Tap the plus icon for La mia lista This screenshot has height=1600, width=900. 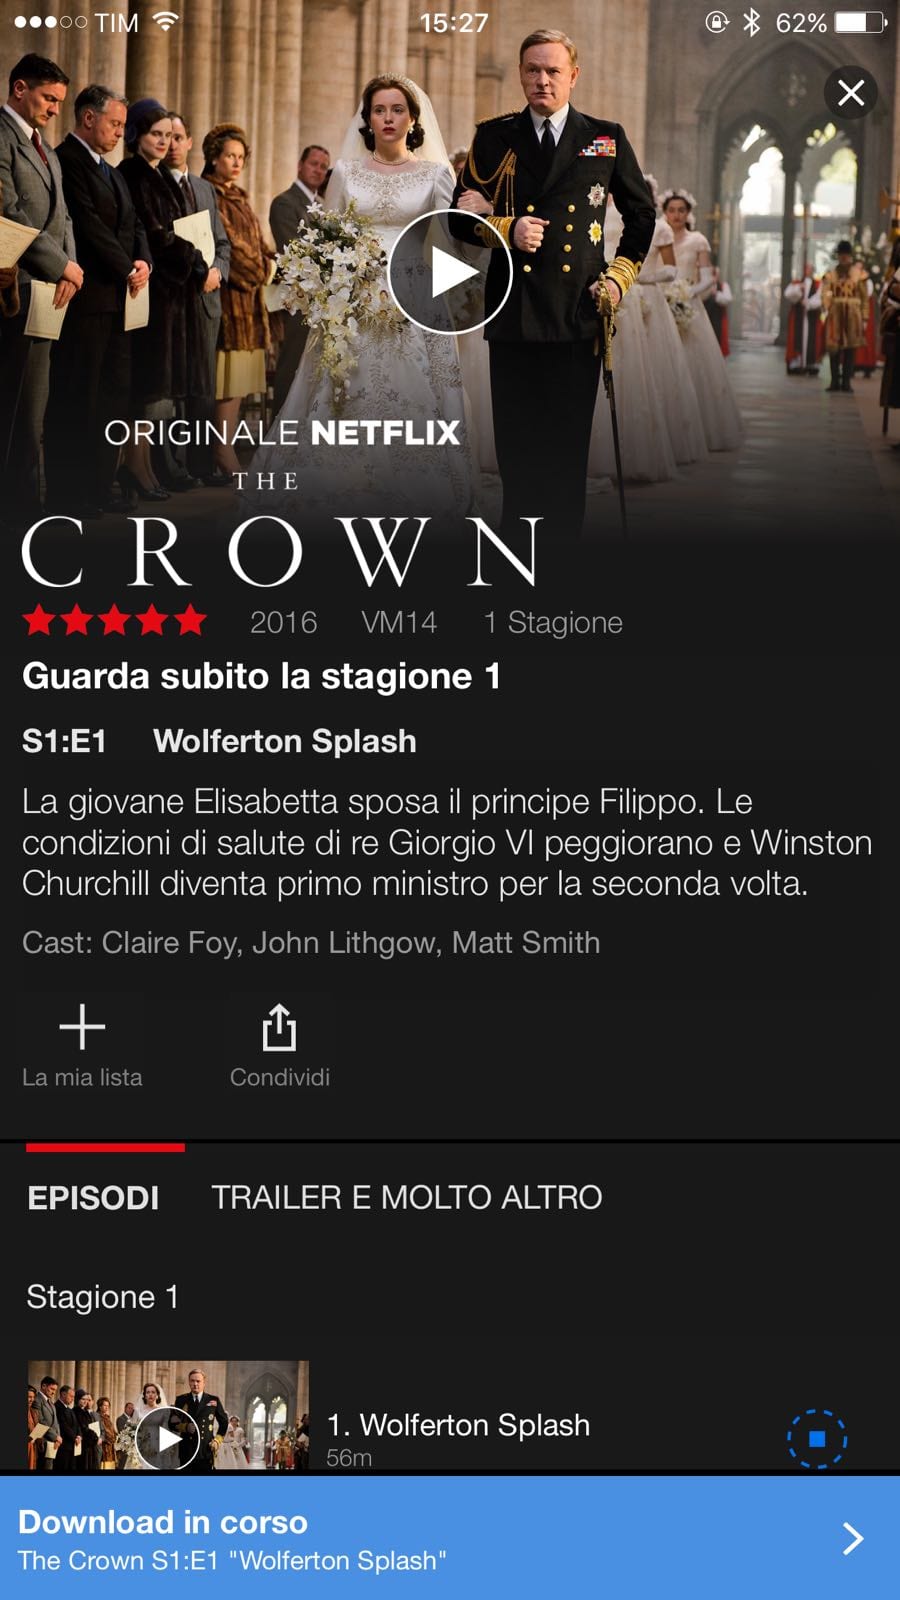(82, 1027)
